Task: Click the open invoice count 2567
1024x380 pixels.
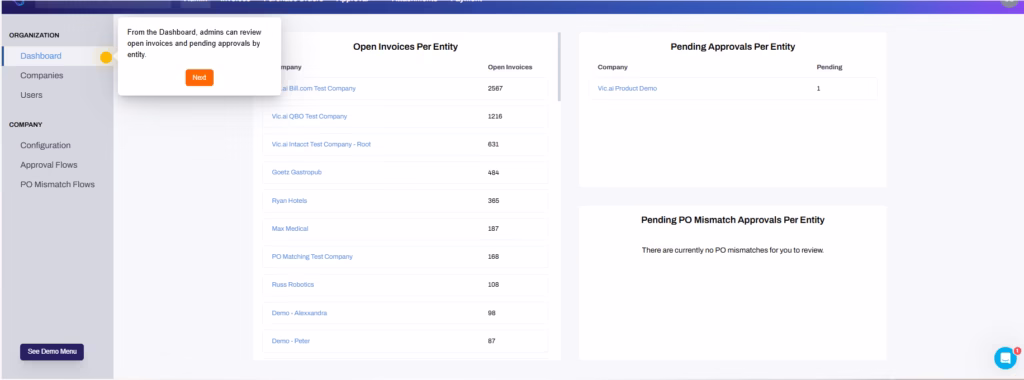Action: 495,88
